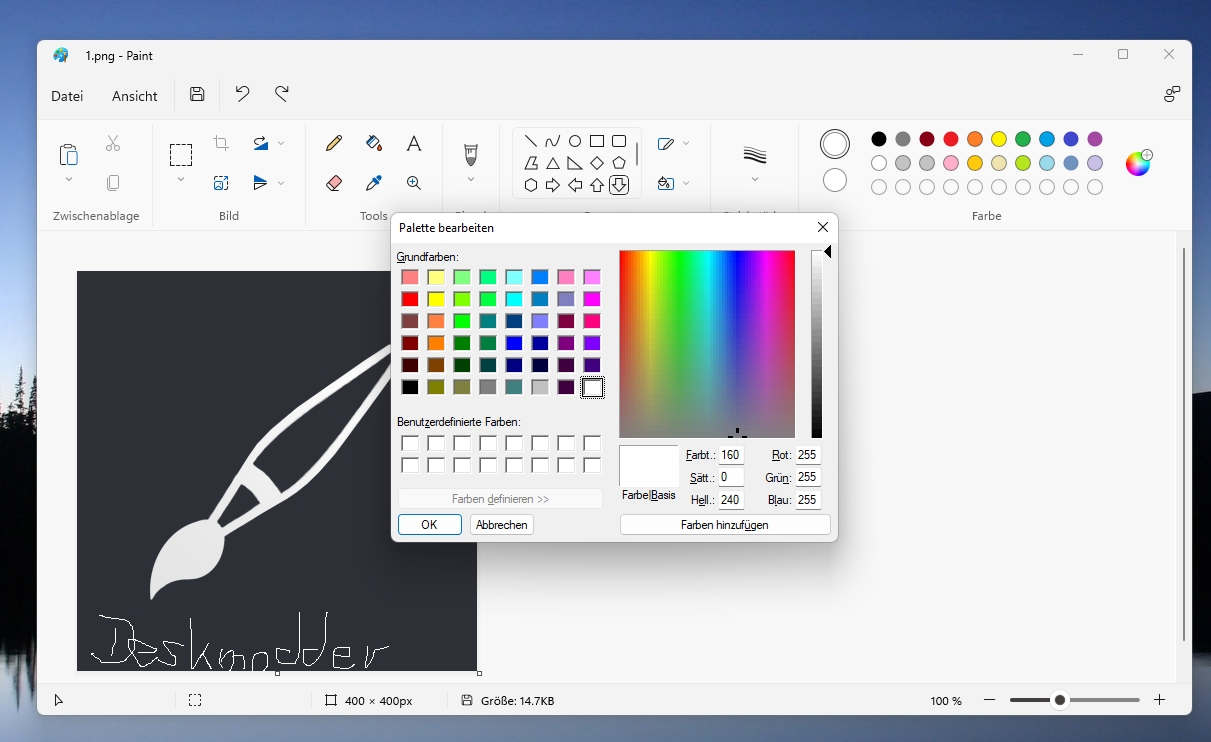Click the Blau value field
This screenshot has width=1211, height=742.
click(808, 500)
